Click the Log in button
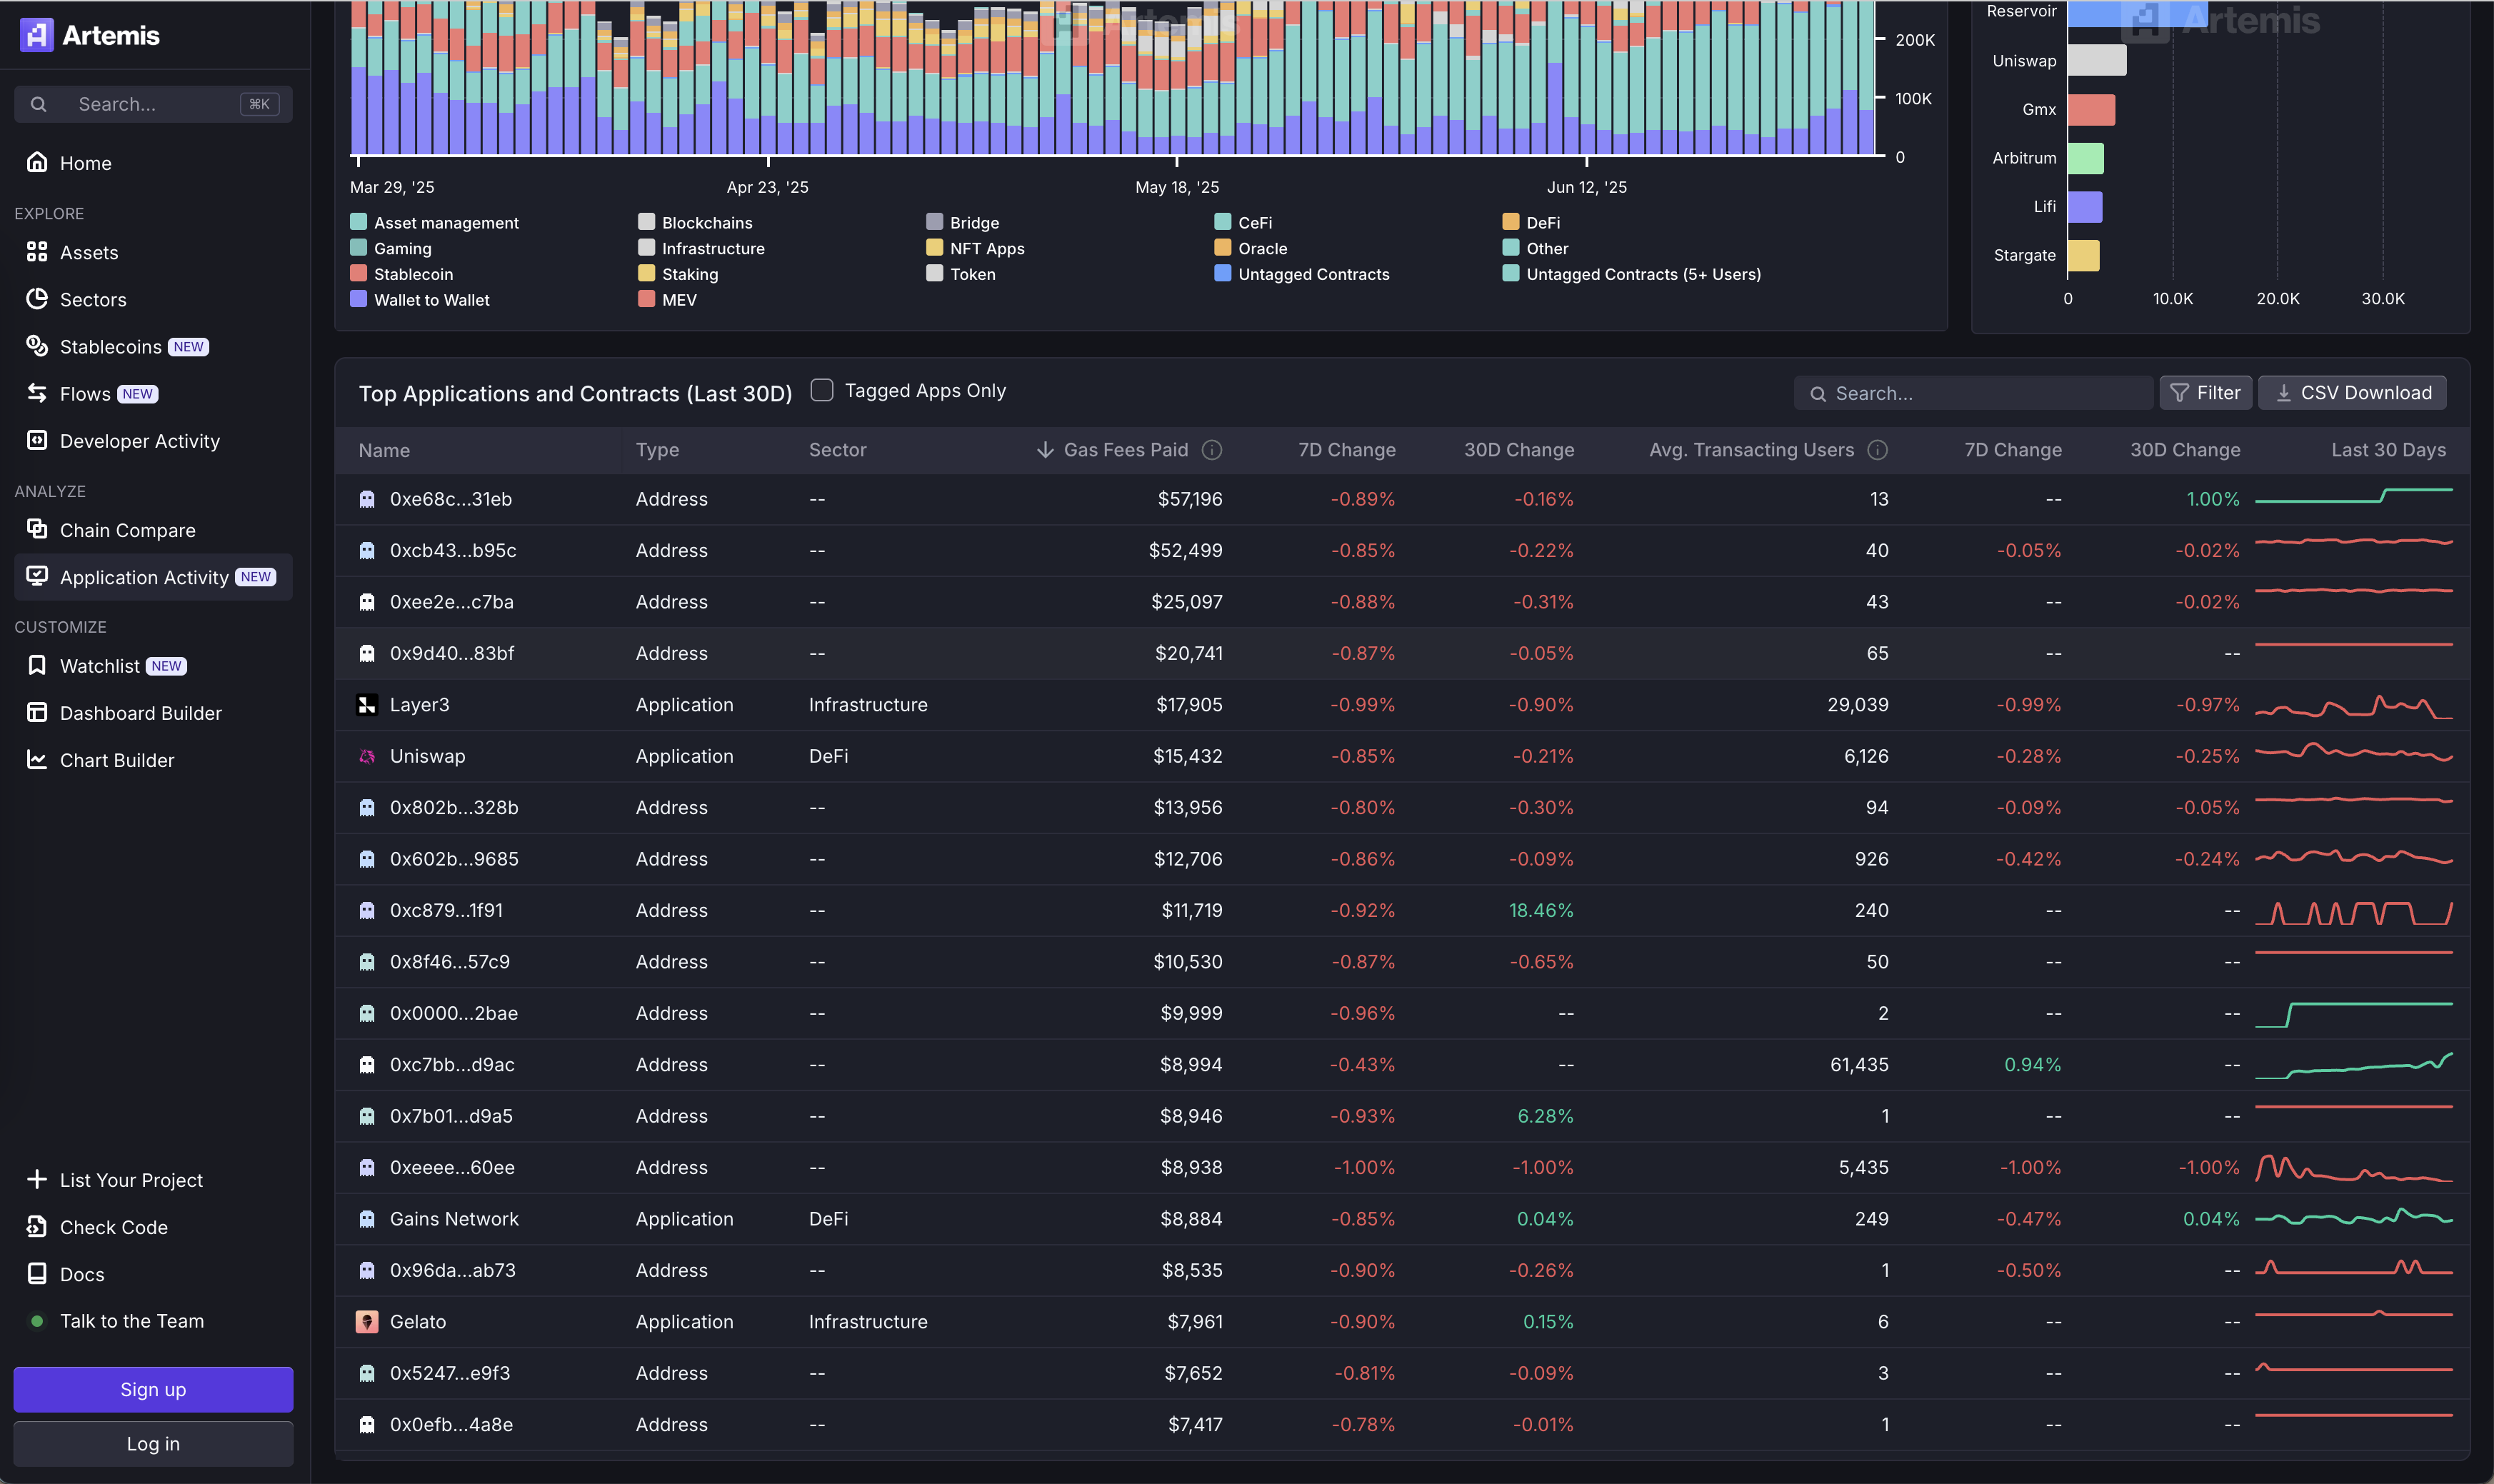The height and width of the screenshot is (1484, 2494). [x=153, y=1443]
